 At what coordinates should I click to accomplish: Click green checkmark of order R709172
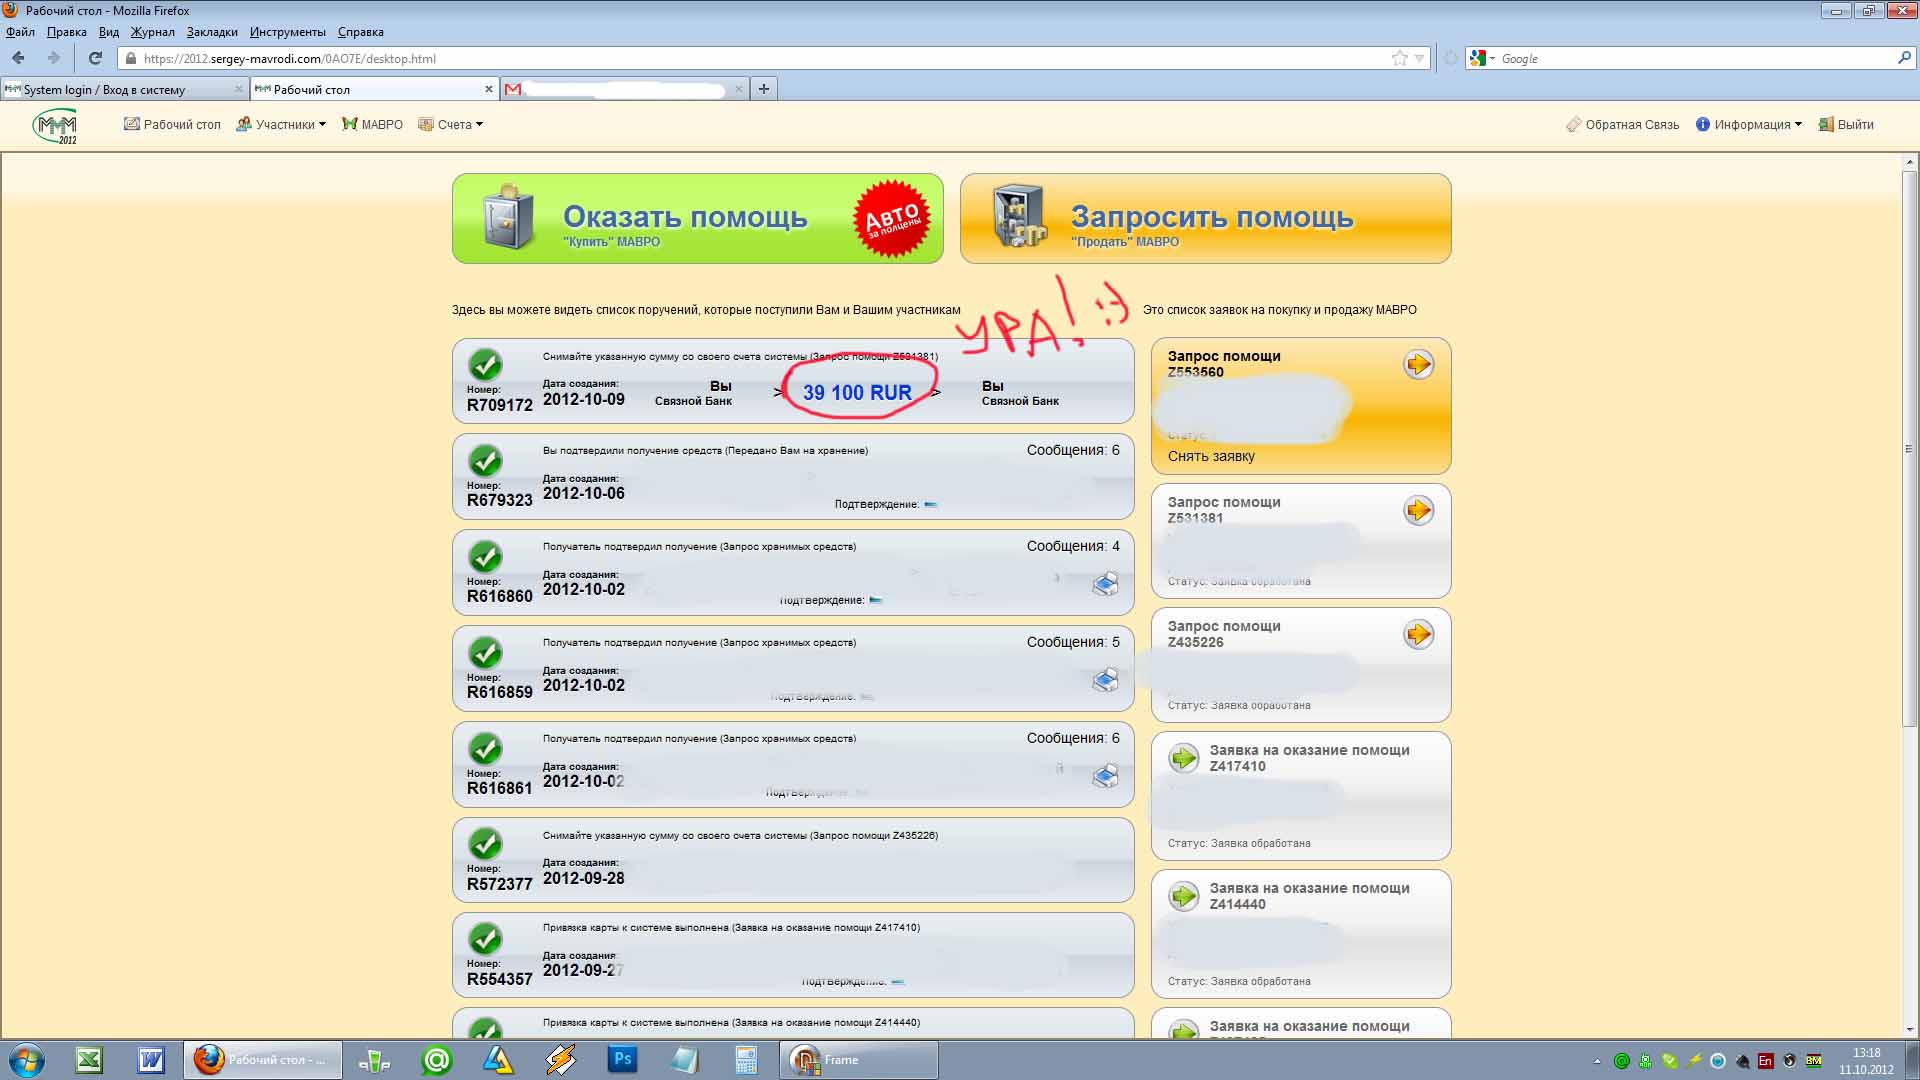486,364
